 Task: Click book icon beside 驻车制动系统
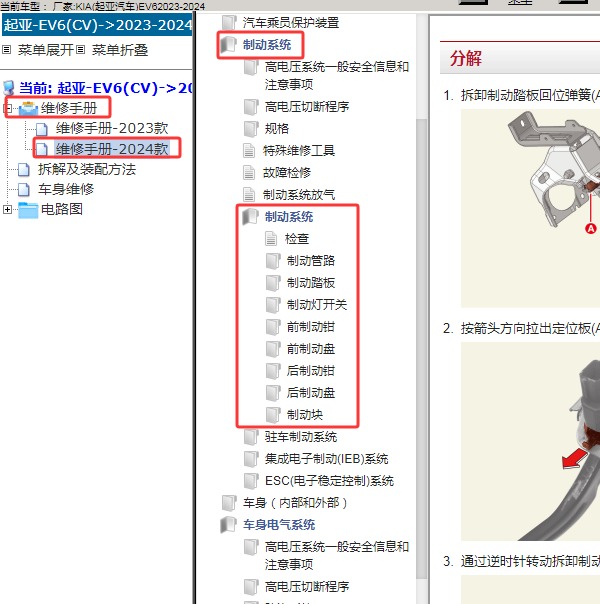tap(251, 437)
